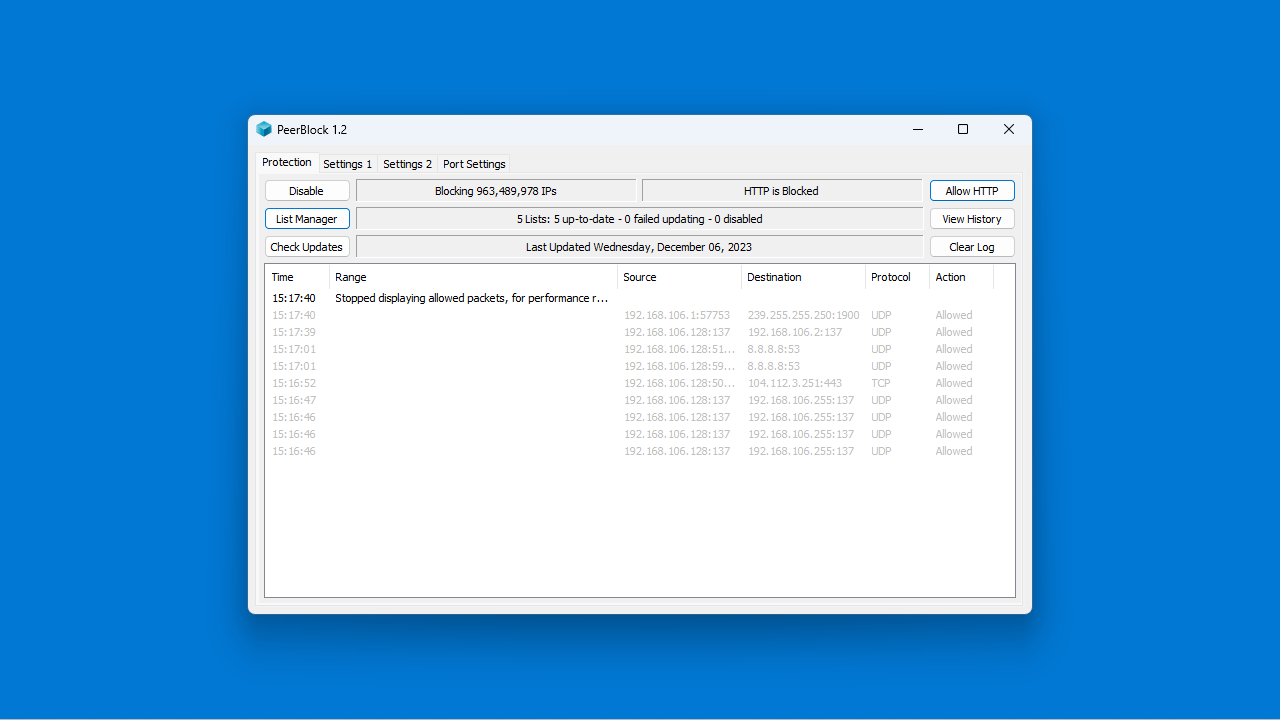Sort by the Action column header
The image size is (1280, 720).
(x=961, y=277)
